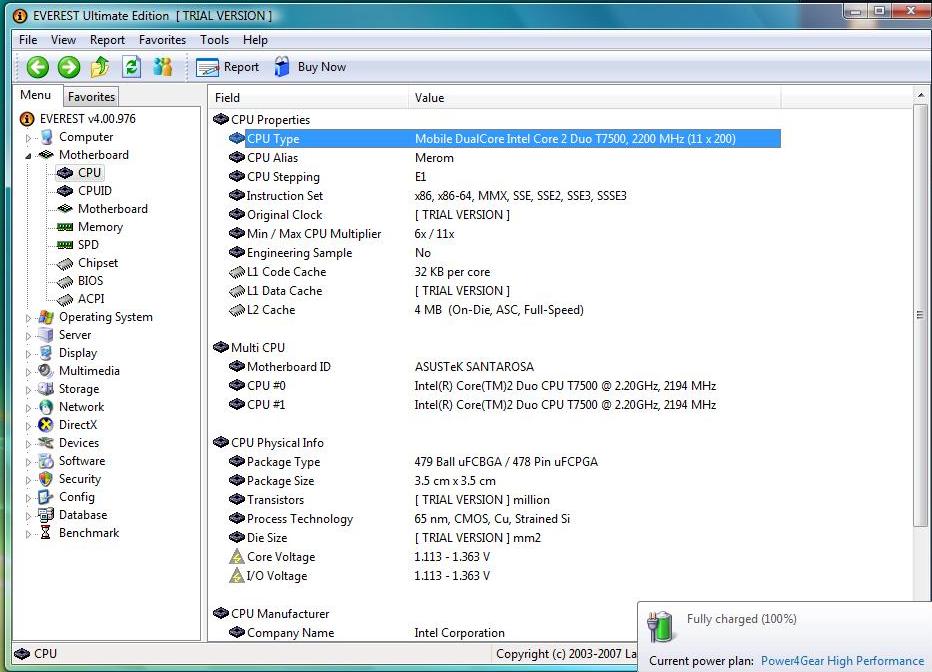
Task: Select the Instruction Set row
Action: (504, 196)
